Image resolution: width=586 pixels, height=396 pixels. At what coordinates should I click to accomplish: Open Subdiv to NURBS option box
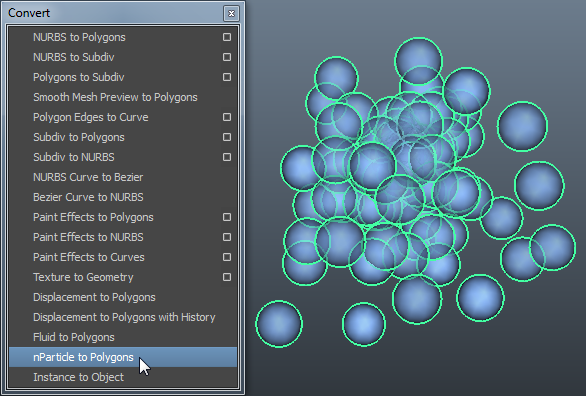tap(226, 157)
